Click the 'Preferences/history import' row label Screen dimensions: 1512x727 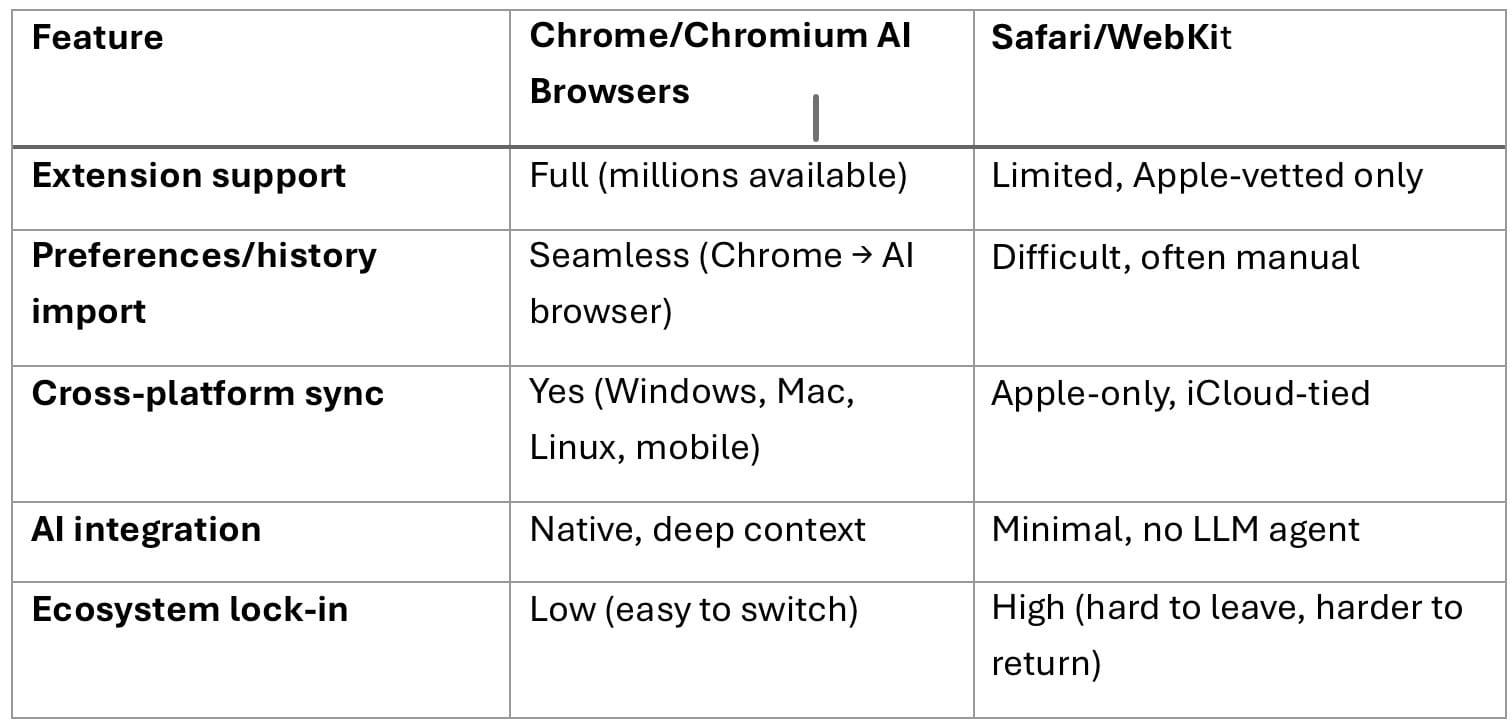(204, 283)
